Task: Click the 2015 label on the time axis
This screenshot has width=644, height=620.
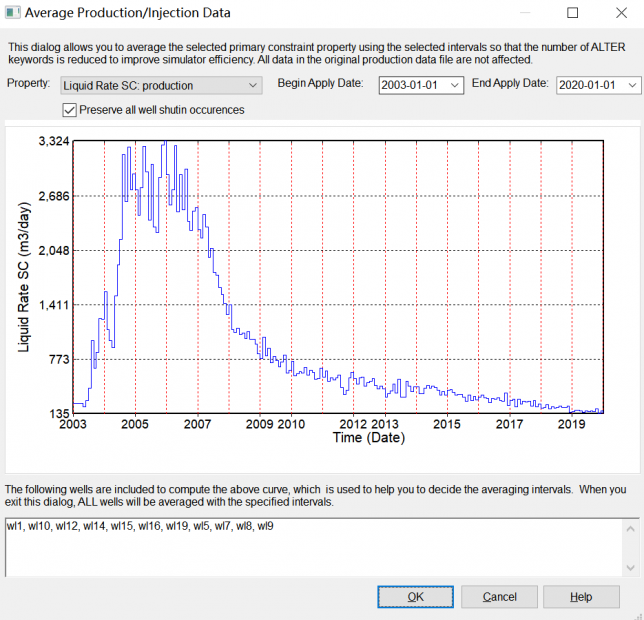Action: point(447,425)
